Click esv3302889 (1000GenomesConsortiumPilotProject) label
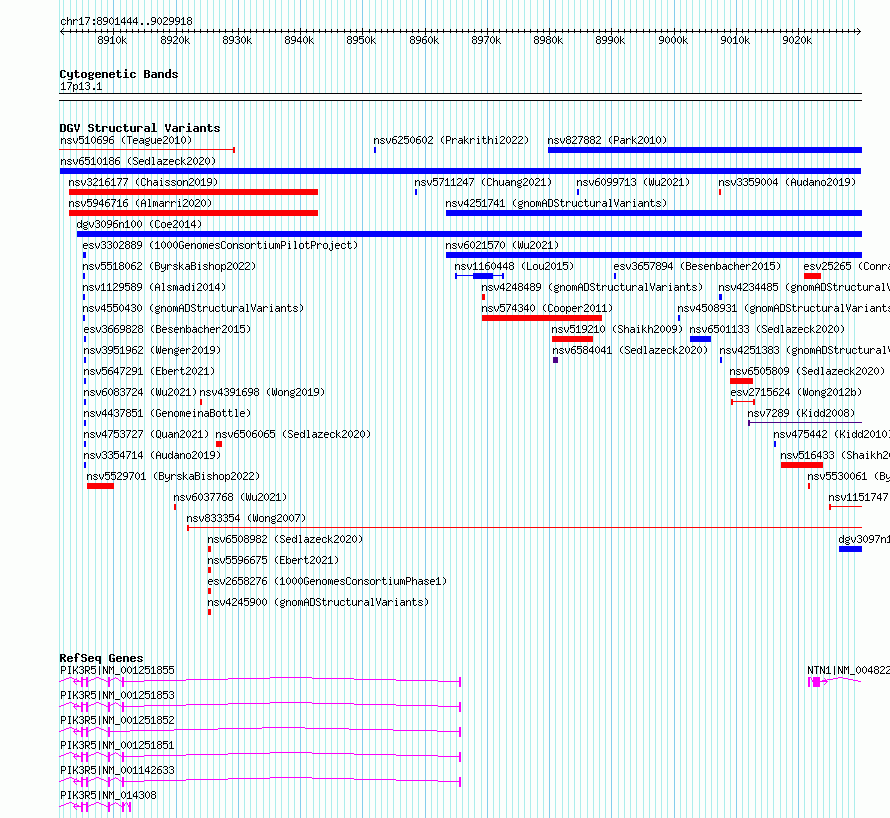890x818 pixels. tap(220, 245)
